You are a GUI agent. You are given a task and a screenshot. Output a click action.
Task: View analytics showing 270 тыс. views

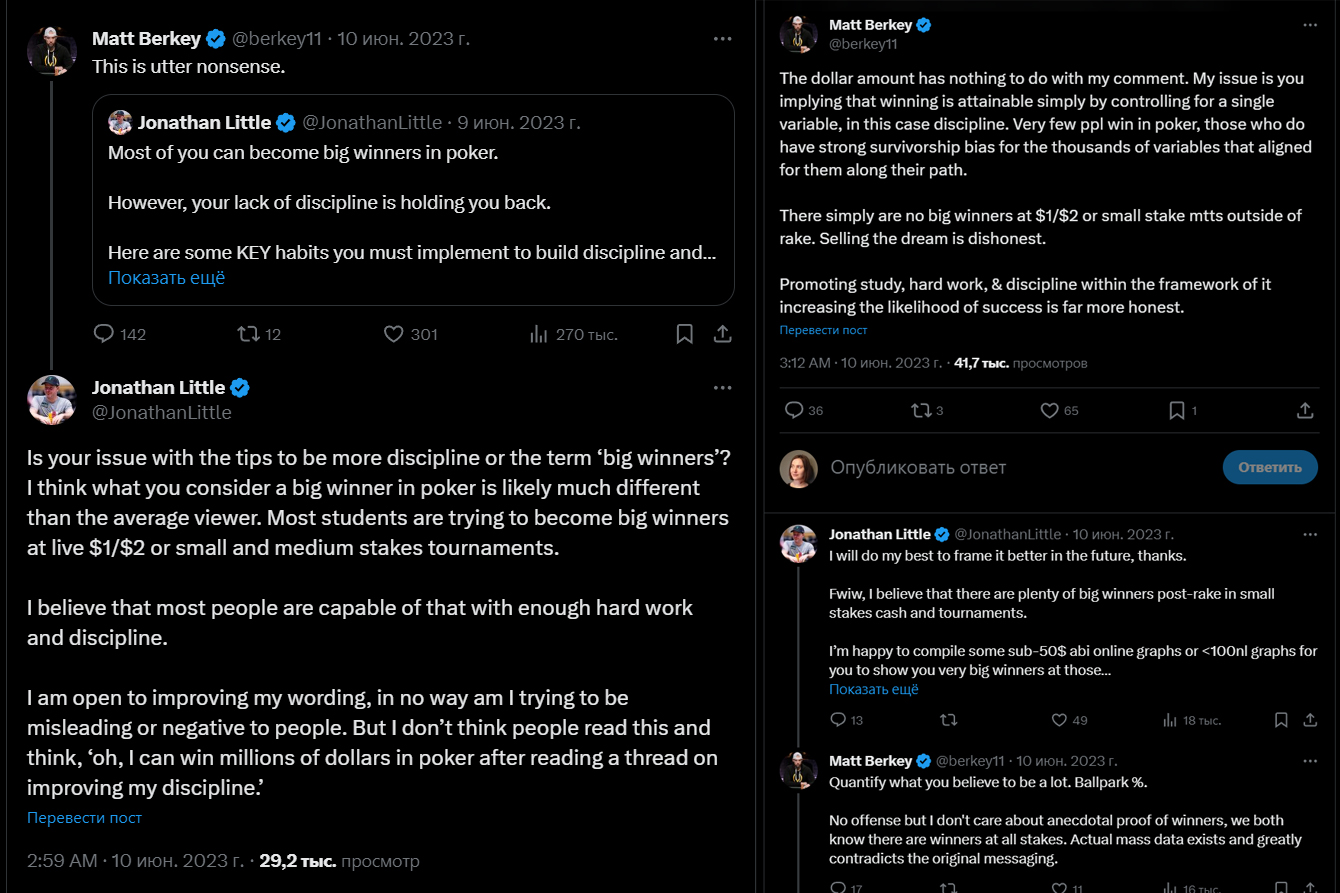click(538, 334)
